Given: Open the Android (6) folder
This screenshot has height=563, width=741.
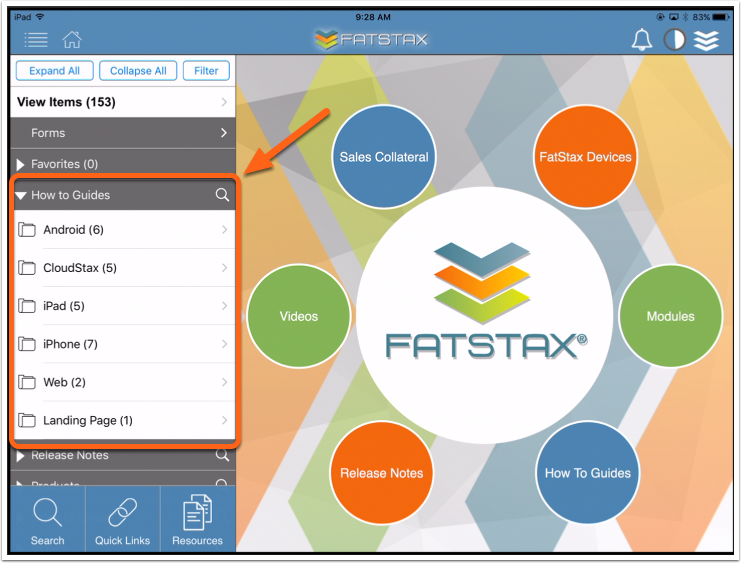Looking at the screenshot, I should pos(125,230).
